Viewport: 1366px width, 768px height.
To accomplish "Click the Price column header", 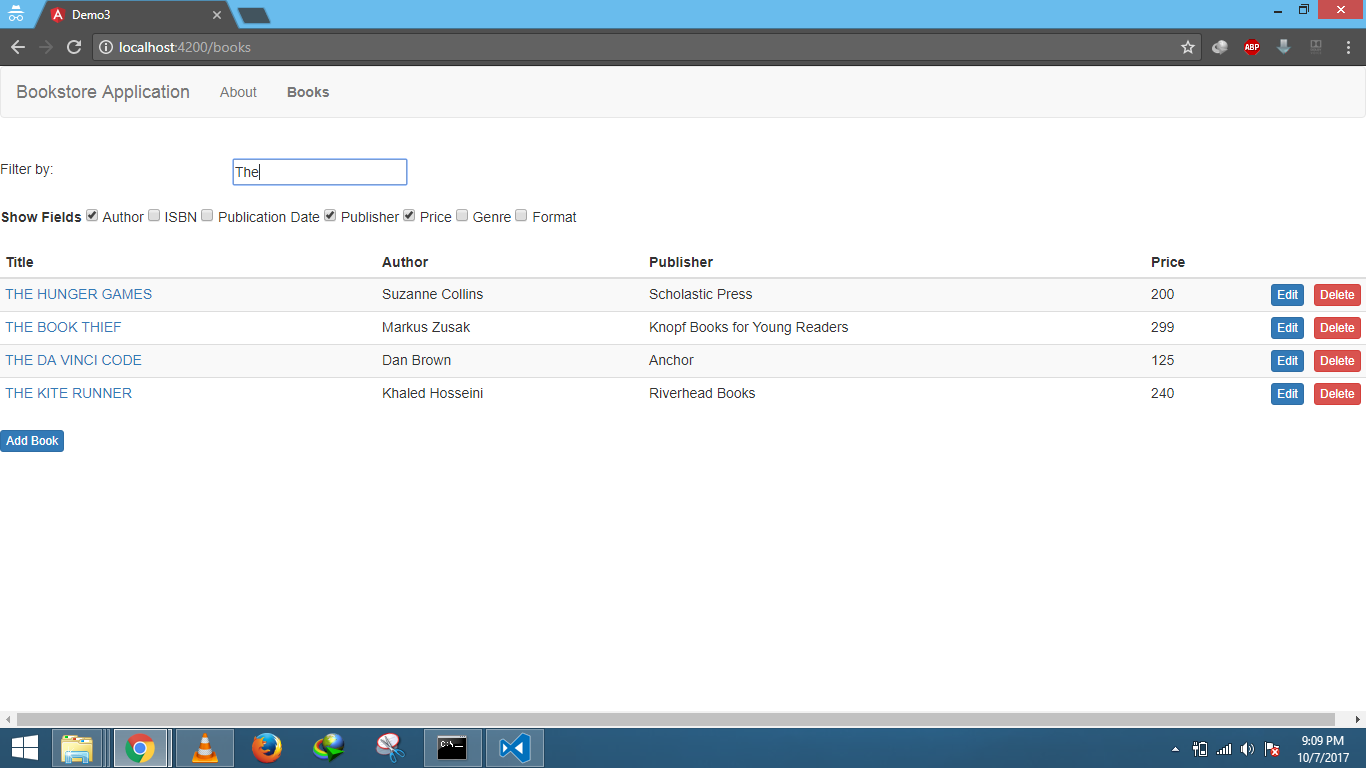I will coord(1168,262).
